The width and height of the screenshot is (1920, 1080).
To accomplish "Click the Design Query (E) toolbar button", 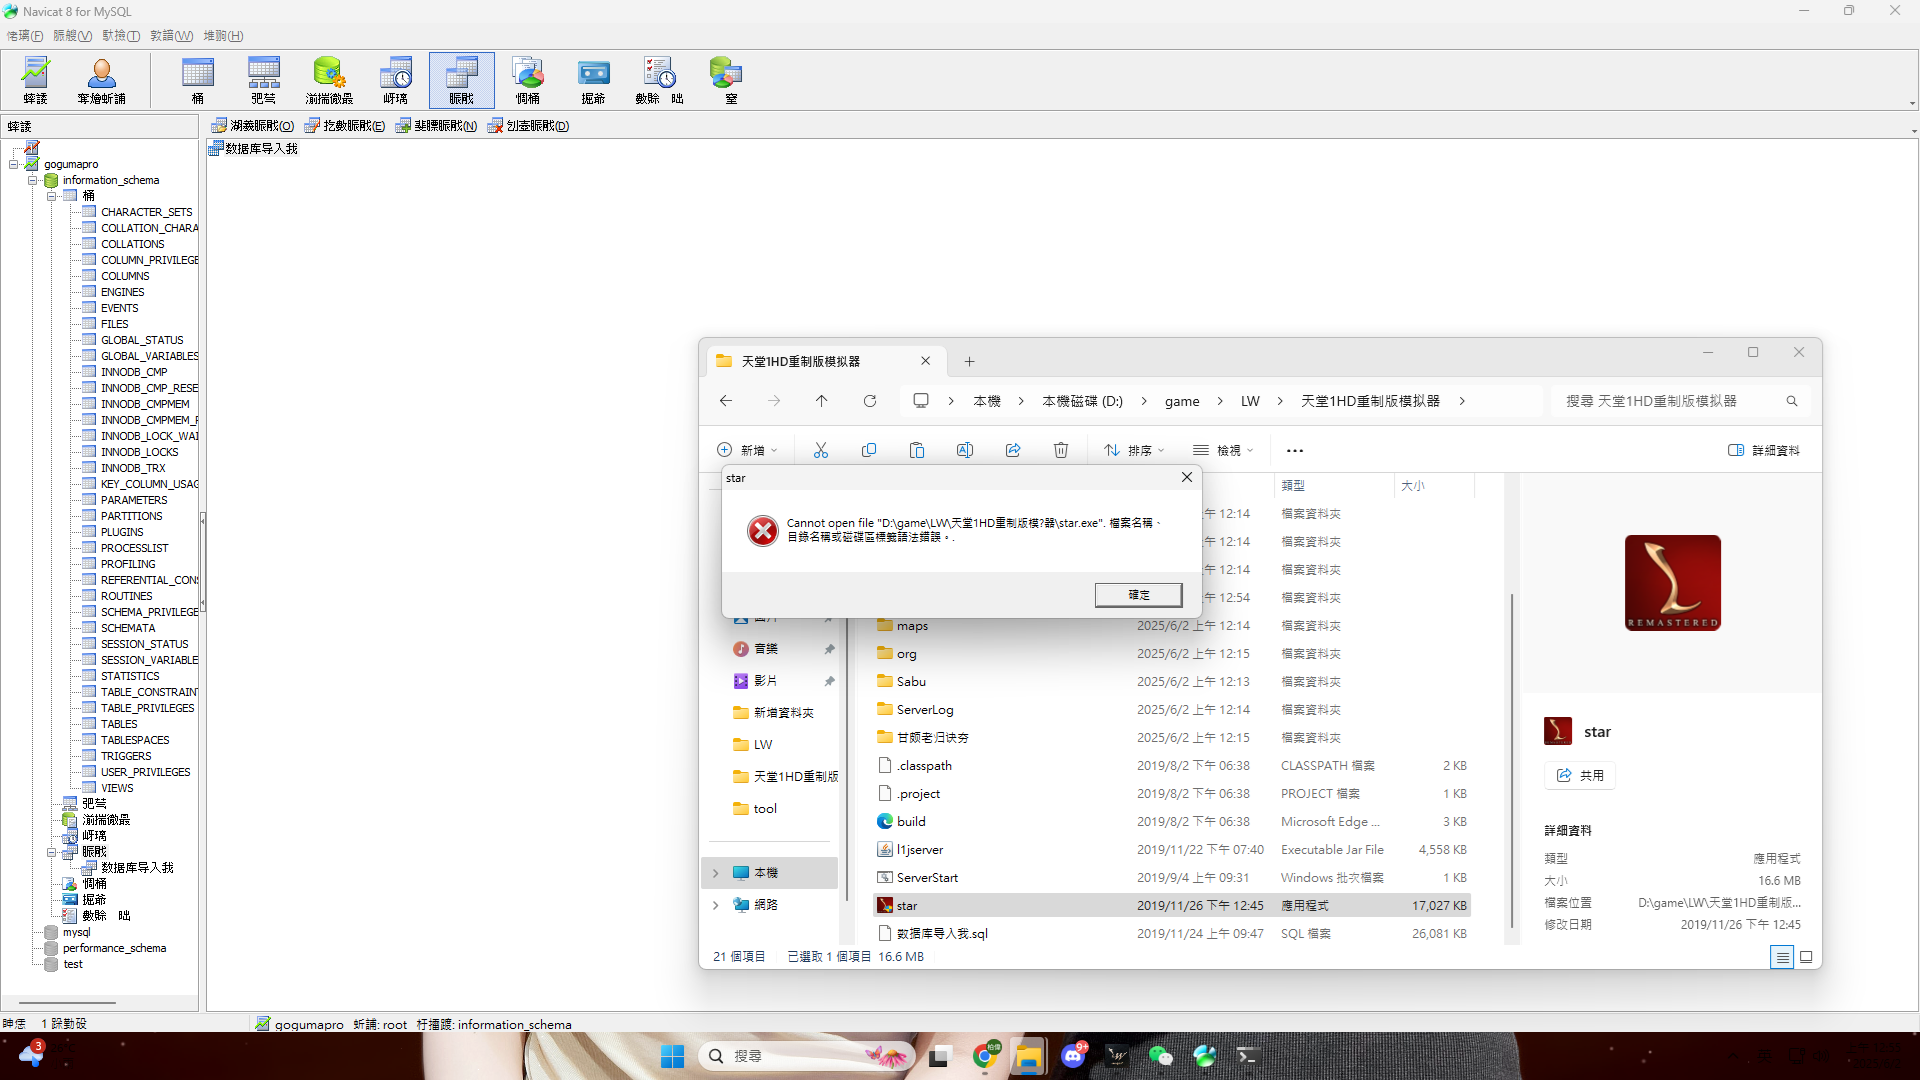I will (345, 126).
